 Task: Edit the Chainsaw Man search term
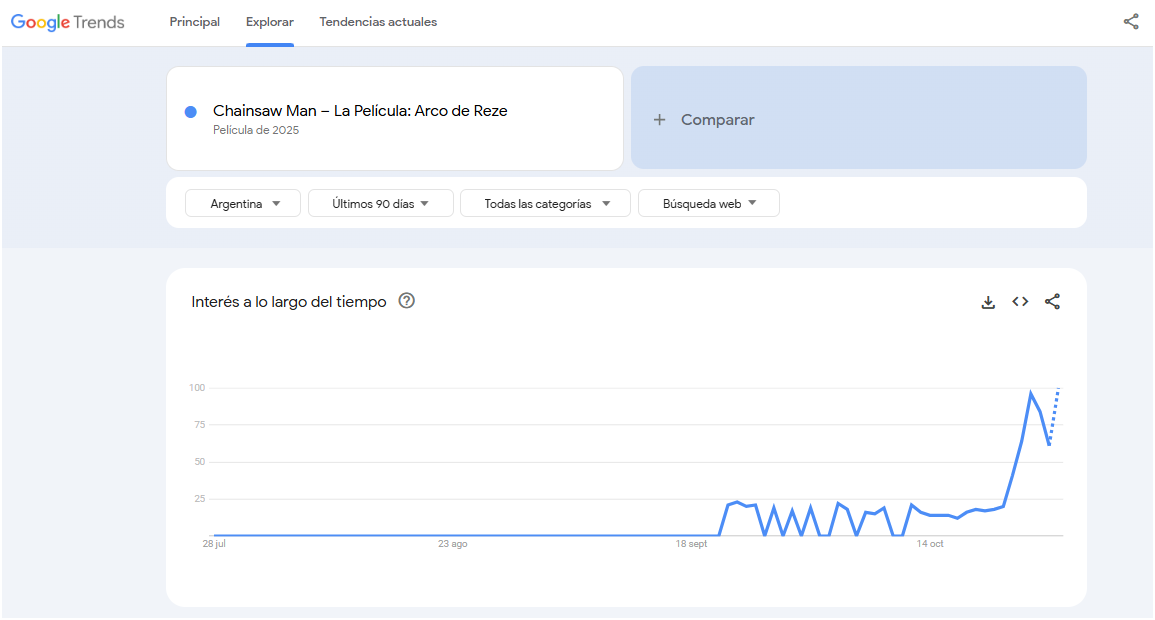coord(360,111)
